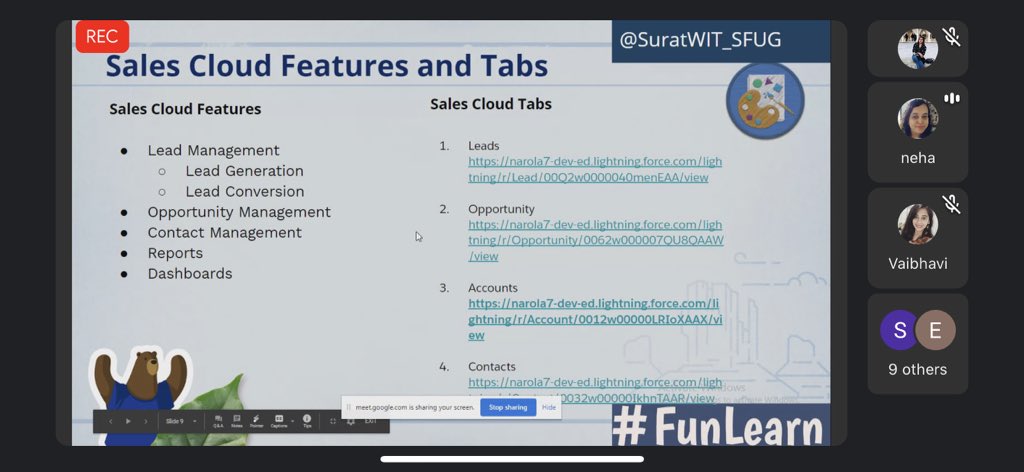1024x472 pixels.
Task: Click the @SuratWIT_SFUG handle
Action: tap(699, 40)
